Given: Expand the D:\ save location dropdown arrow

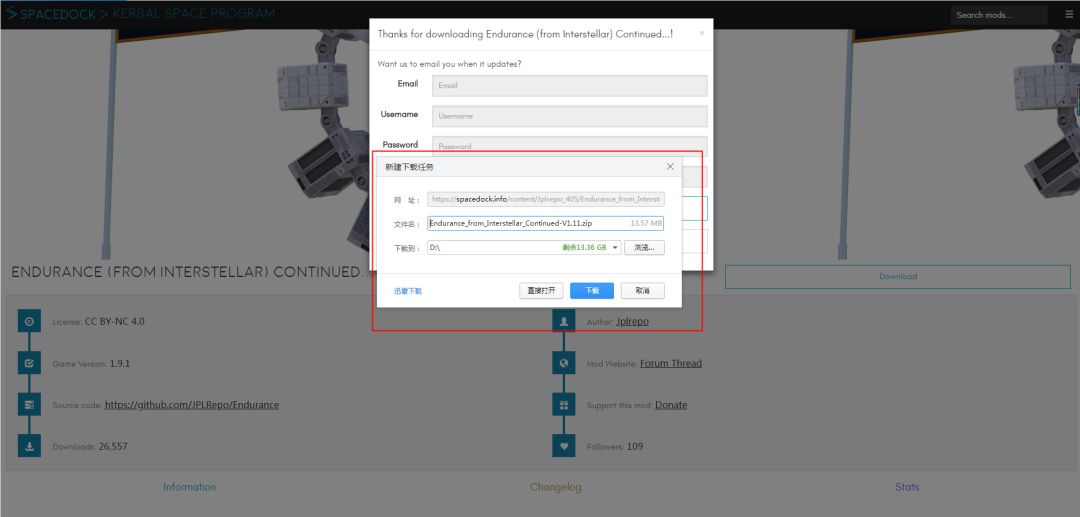Looking at the screenshot, I should point(615,248).
